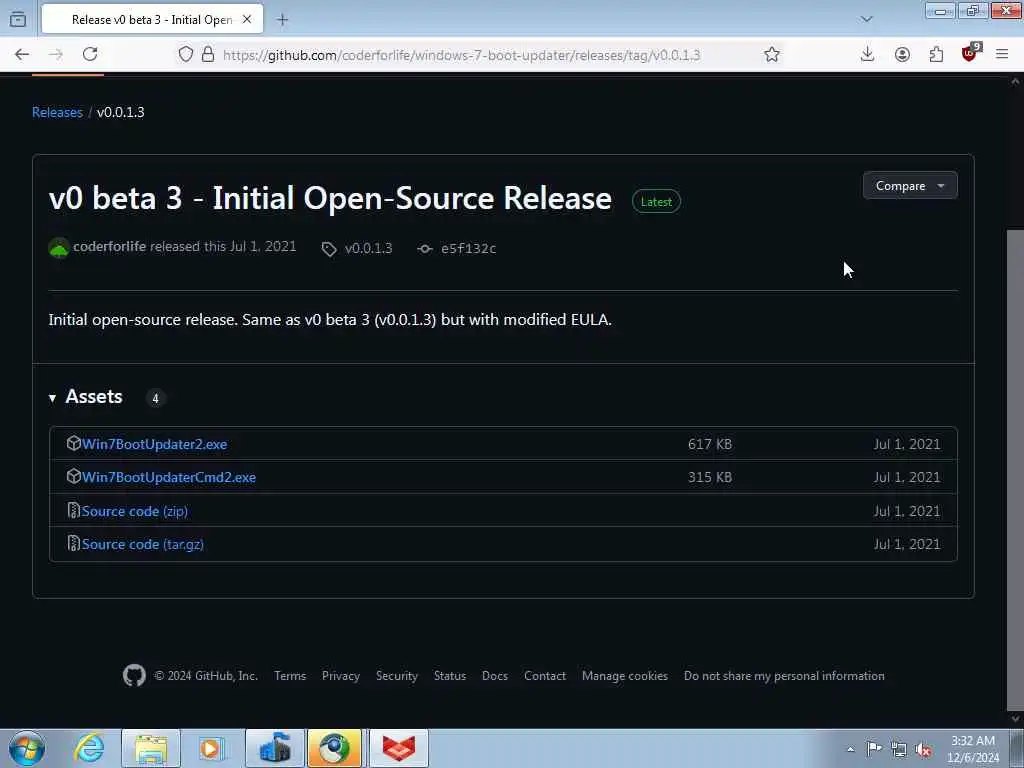Click the network tray icon
The image size is (1024, 768).
(x=899, y=749)
